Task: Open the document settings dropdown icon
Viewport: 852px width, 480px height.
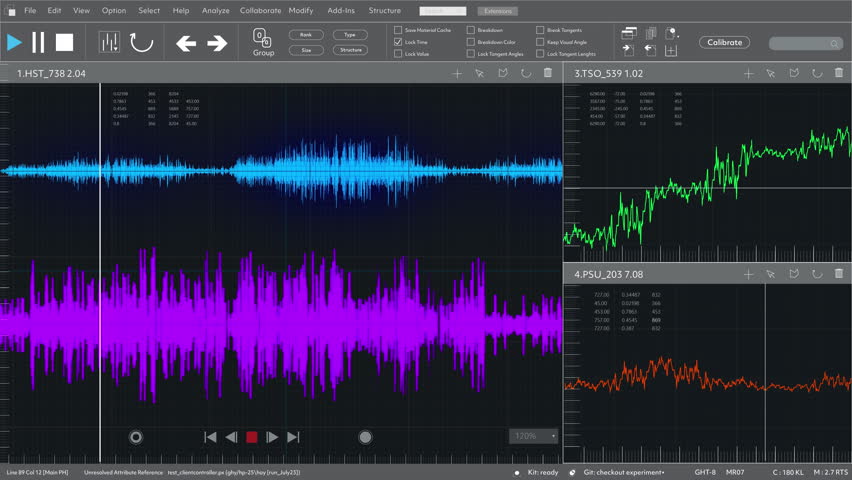Action: (x=672, y=33)
